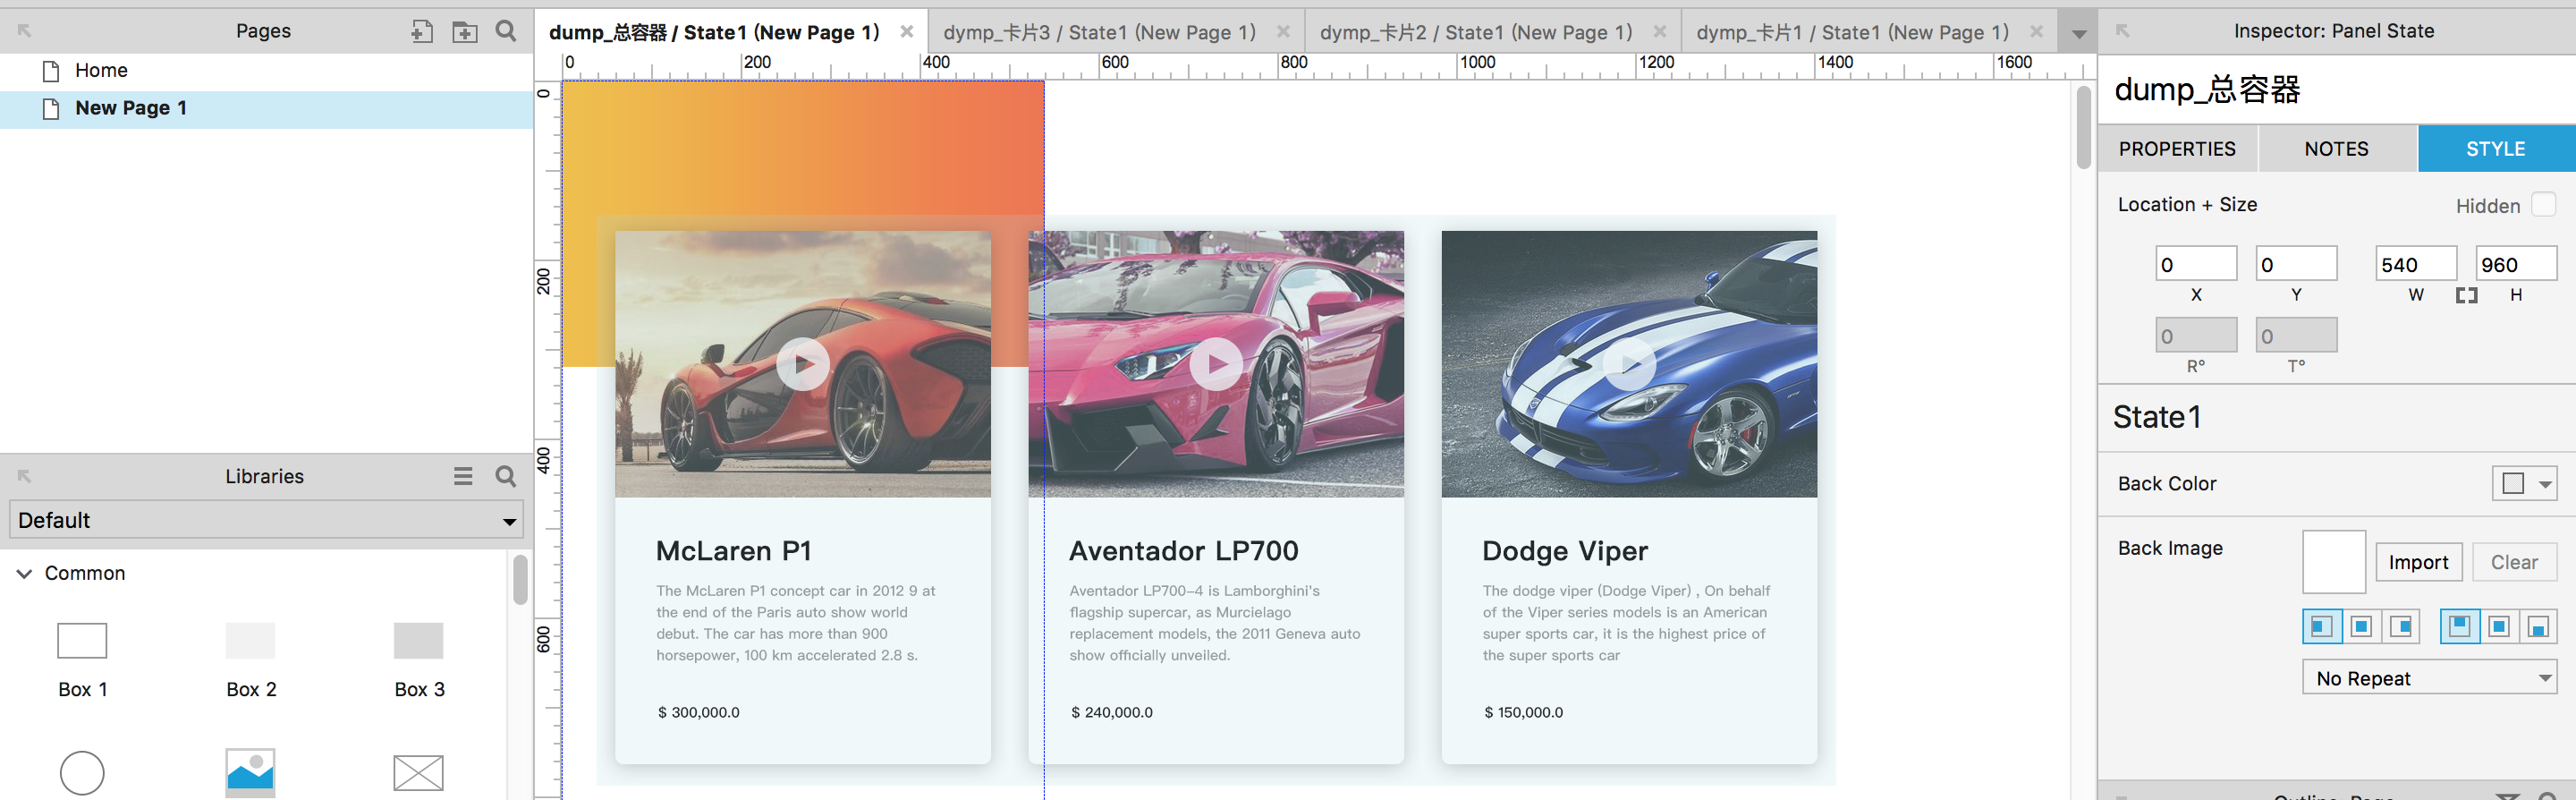Add a new page in Pages panel

click(422, 31)
